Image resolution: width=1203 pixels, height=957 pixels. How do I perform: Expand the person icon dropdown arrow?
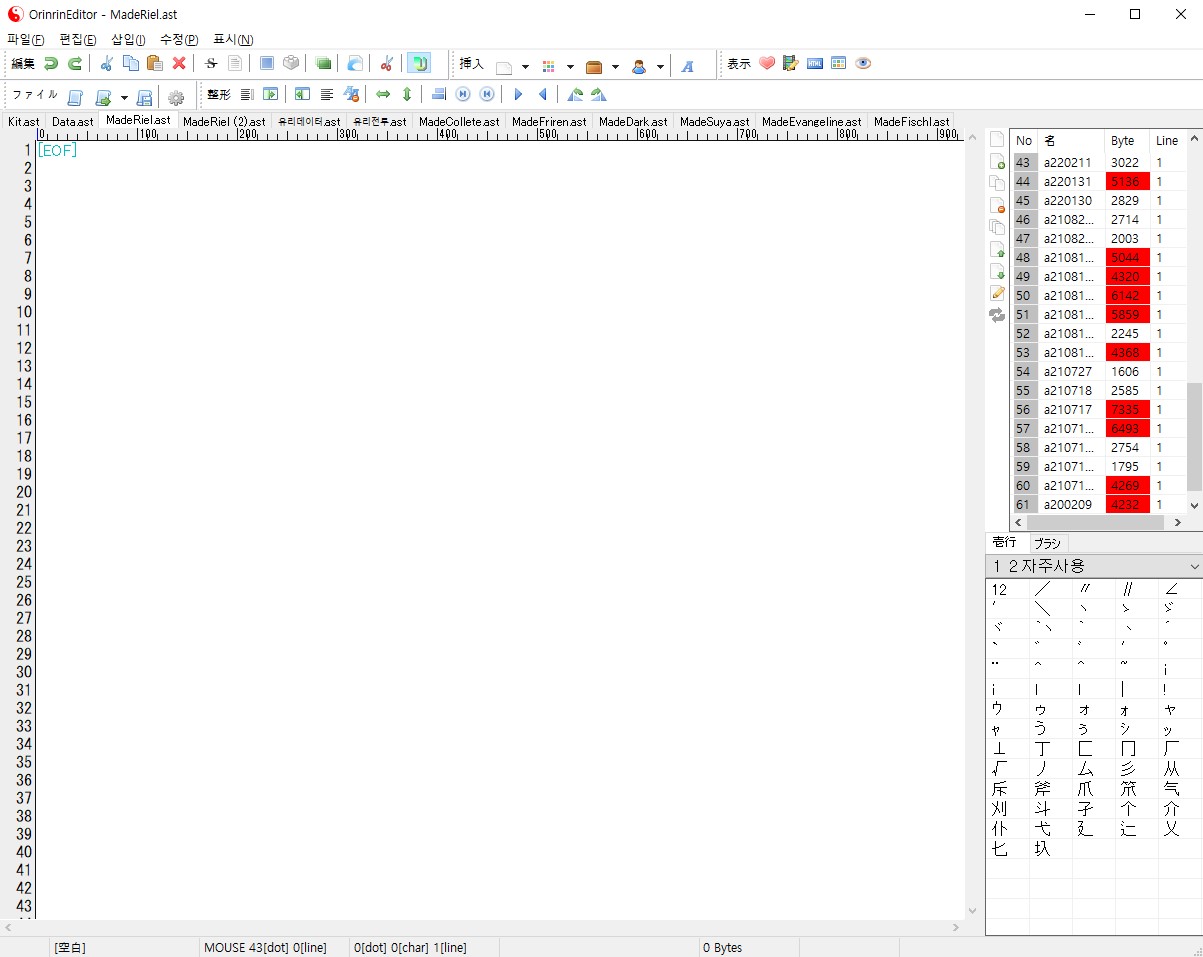pyautogui.click(x=660, y=67)
